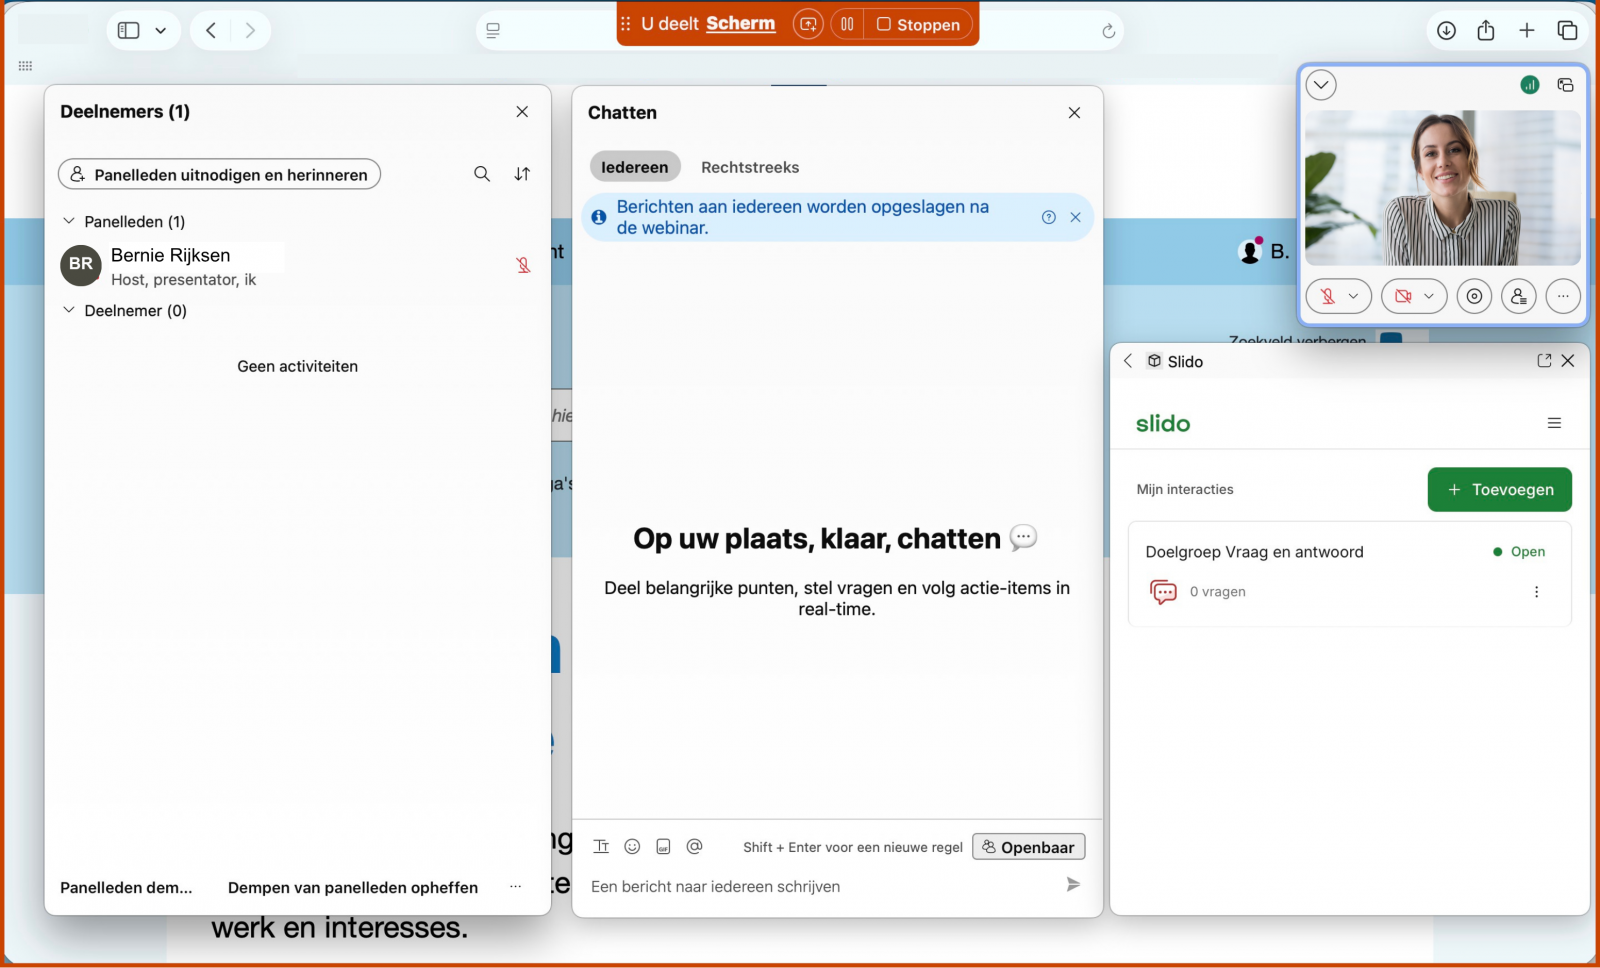Insert a GIF via chat toolbar icon
The width and height of the screenshot is (1600, 968).
663,847
